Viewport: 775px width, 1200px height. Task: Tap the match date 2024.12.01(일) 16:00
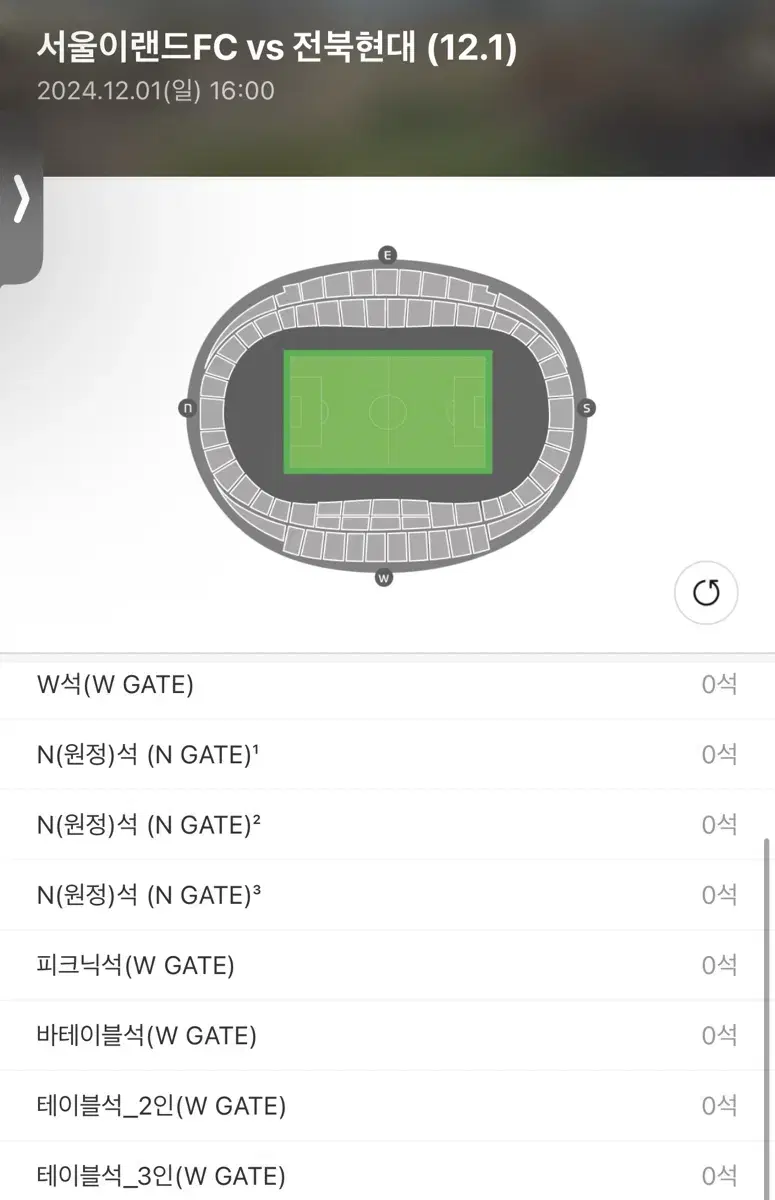pos(155,91)
